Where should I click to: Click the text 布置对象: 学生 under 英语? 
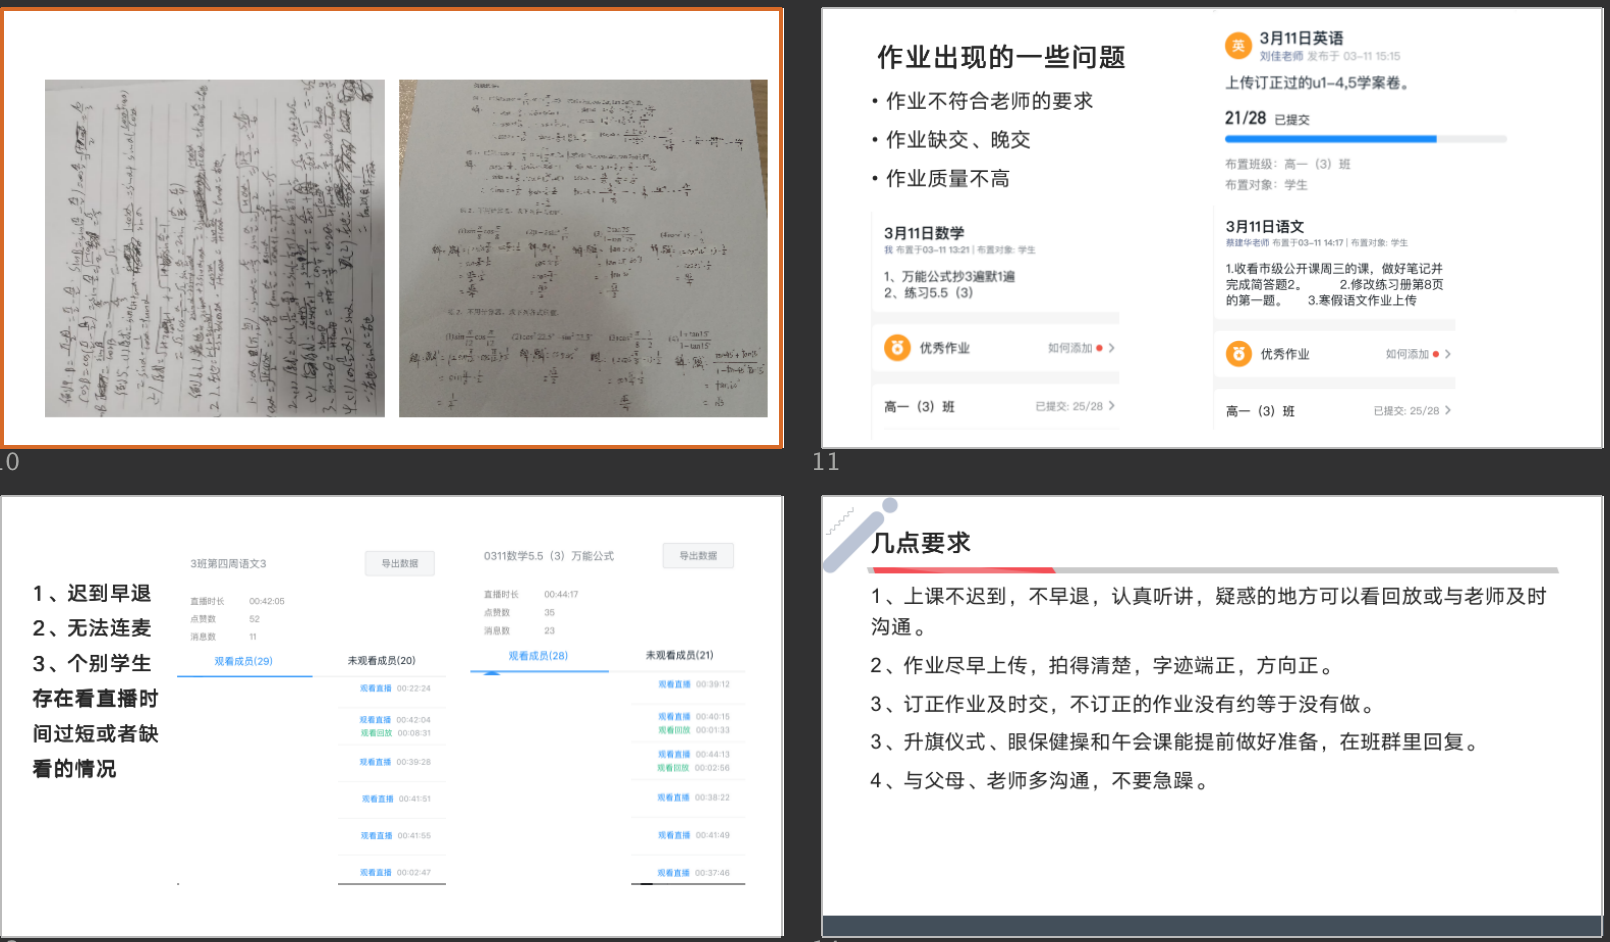(1266, 185)
